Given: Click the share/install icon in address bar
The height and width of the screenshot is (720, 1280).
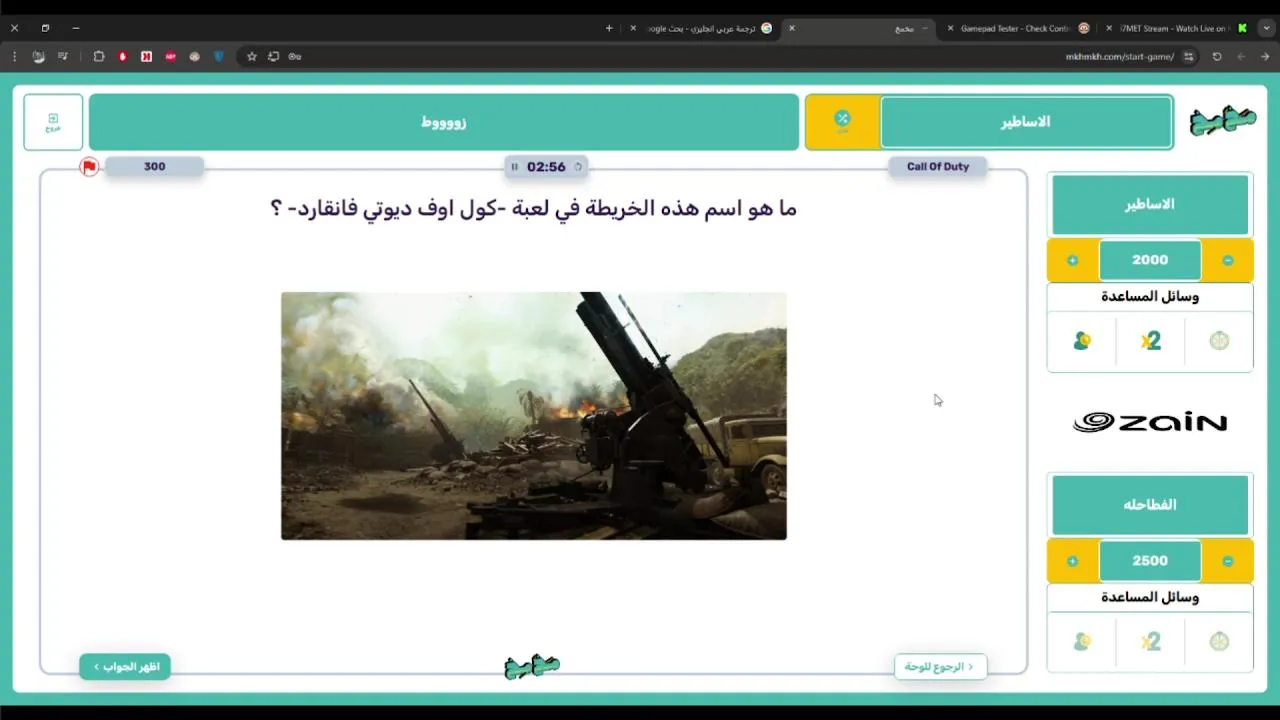Looking at the screenshot, I should click(273, 57).
